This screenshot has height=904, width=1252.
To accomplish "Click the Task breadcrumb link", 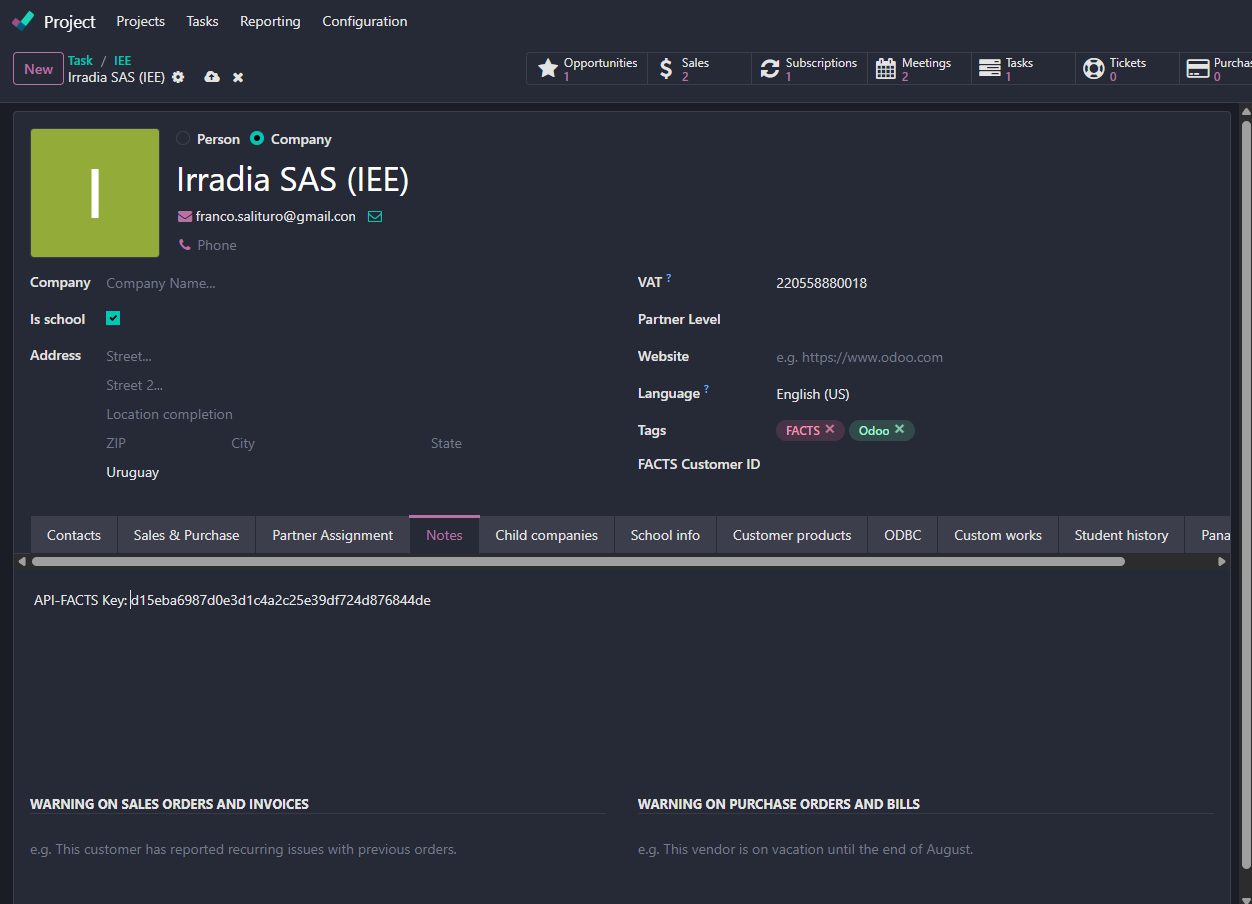I will [80, 61].
